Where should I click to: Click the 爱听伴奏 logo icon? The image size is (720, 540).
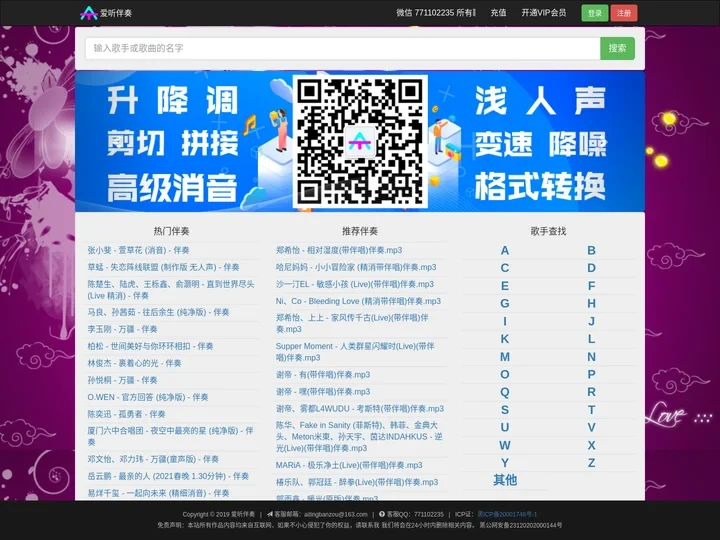pyautogui.click(x=88, y=13)
